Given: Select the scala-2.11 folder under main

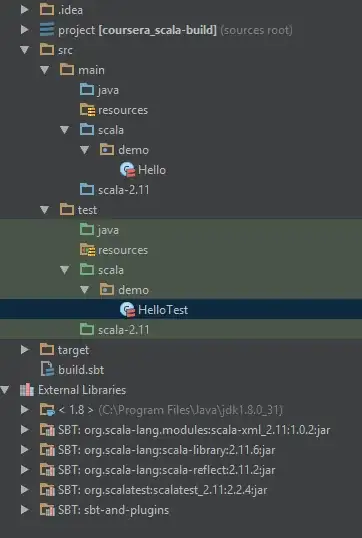Looking at the screenshot, I should 124,190.
